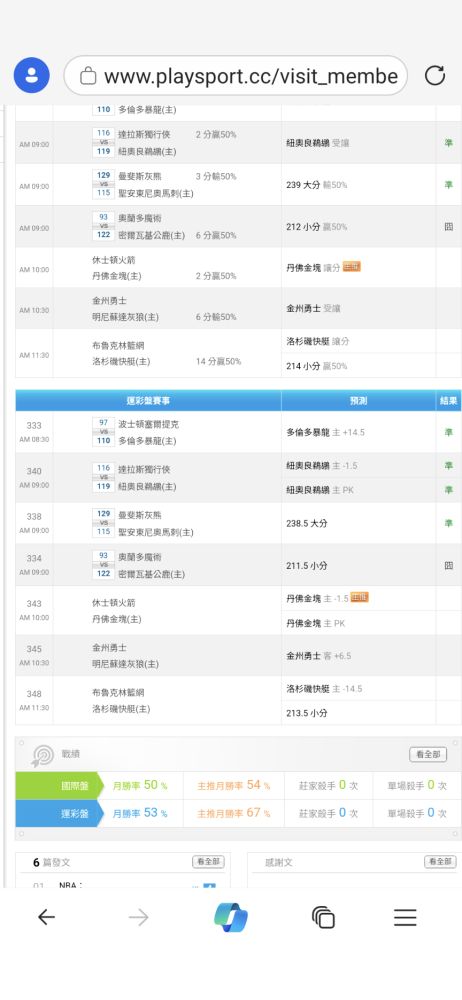
Task: Go back using browser back arrow
Action: tap(46, 918)
